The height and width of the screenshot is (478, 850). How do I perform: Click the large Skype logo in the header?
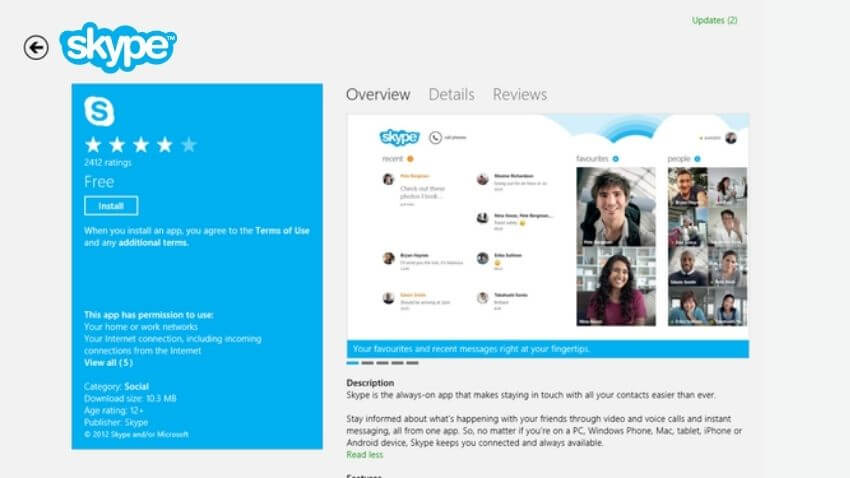pos(118,46)
